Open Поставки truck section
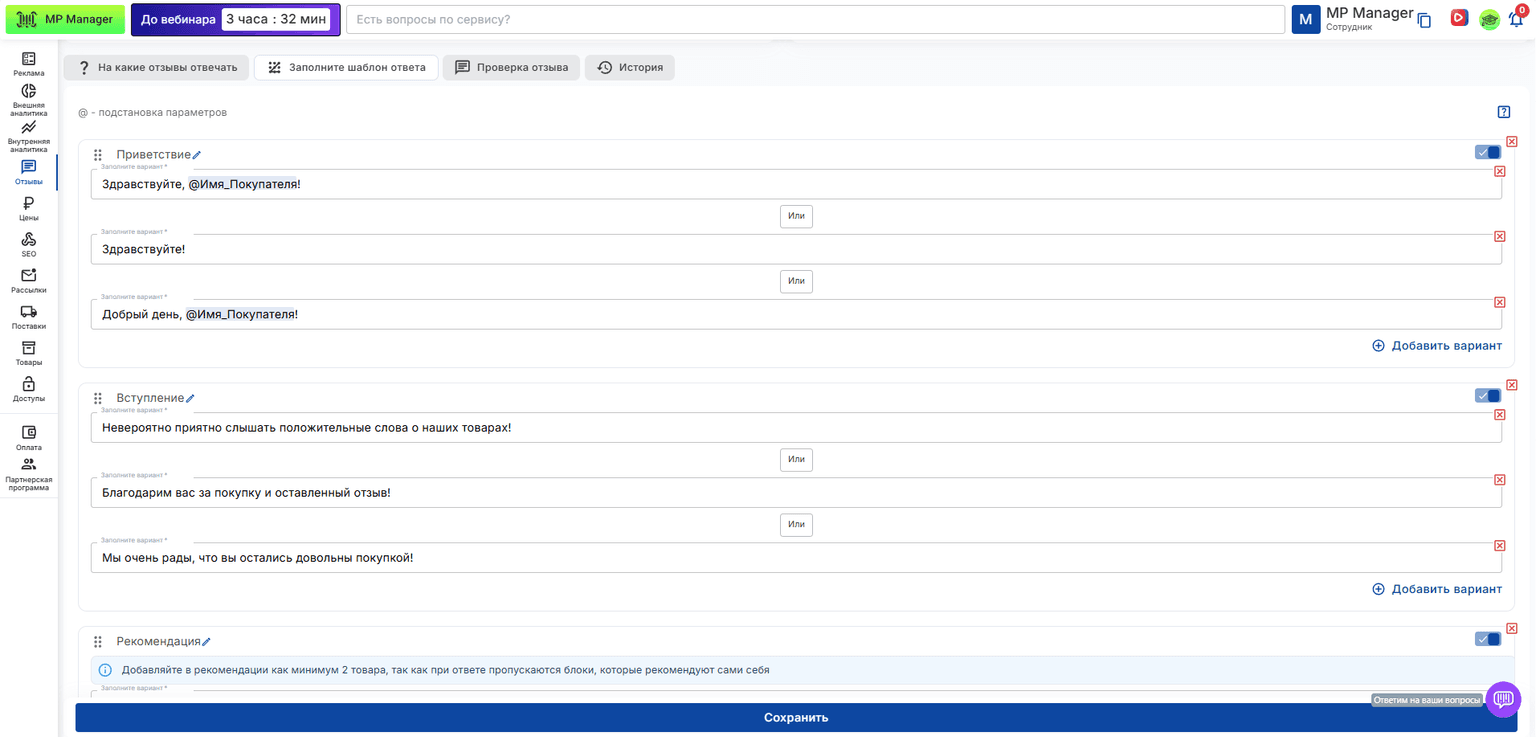The width and height of the screenshot is (1536, 737). coord(29,316)
